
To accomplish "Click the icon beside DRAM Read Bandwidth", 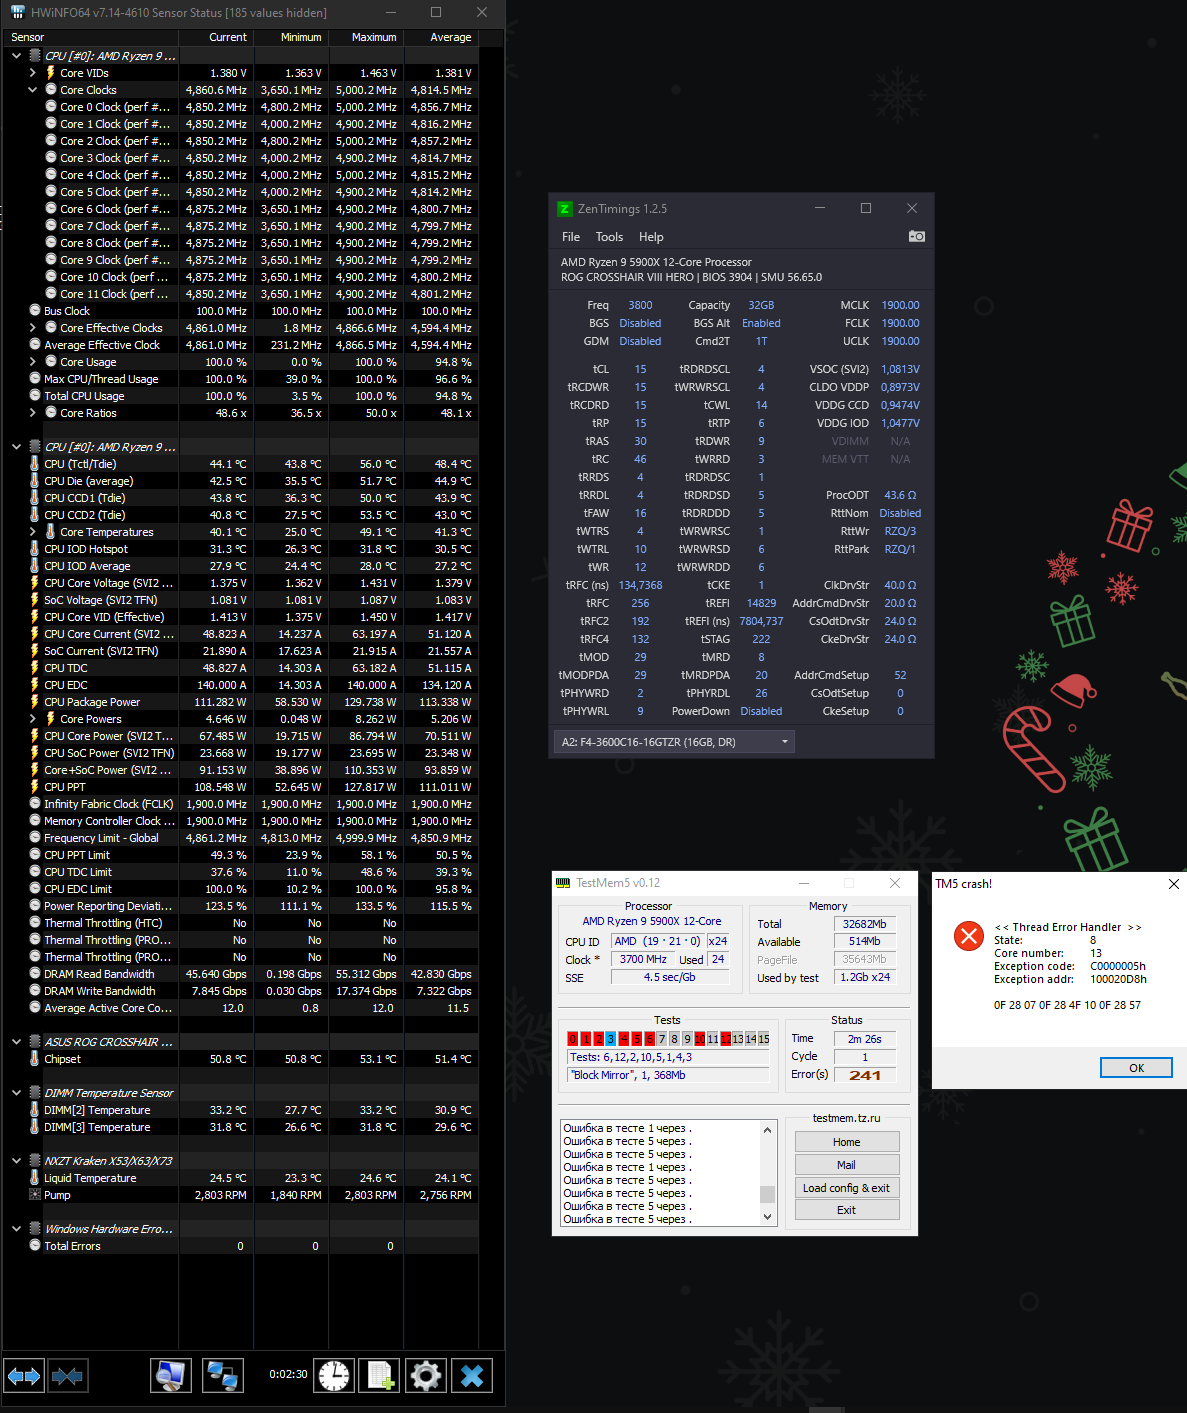I will 34,974.
